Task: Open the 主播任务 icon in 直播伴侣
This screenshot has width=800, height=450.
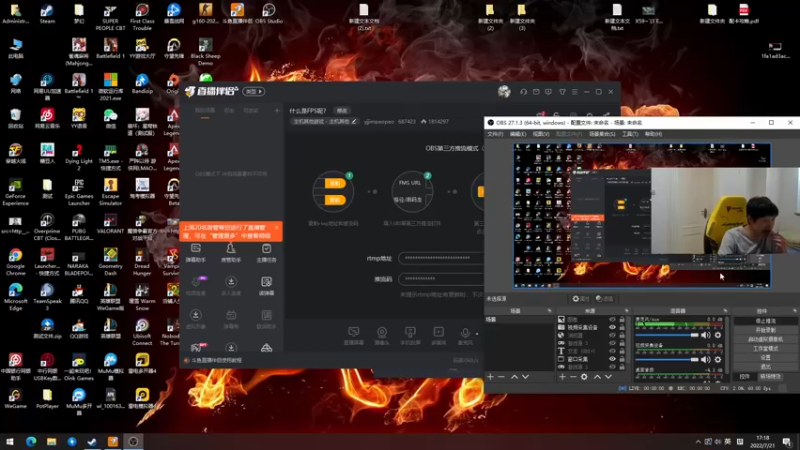Action: pos(266,253)
